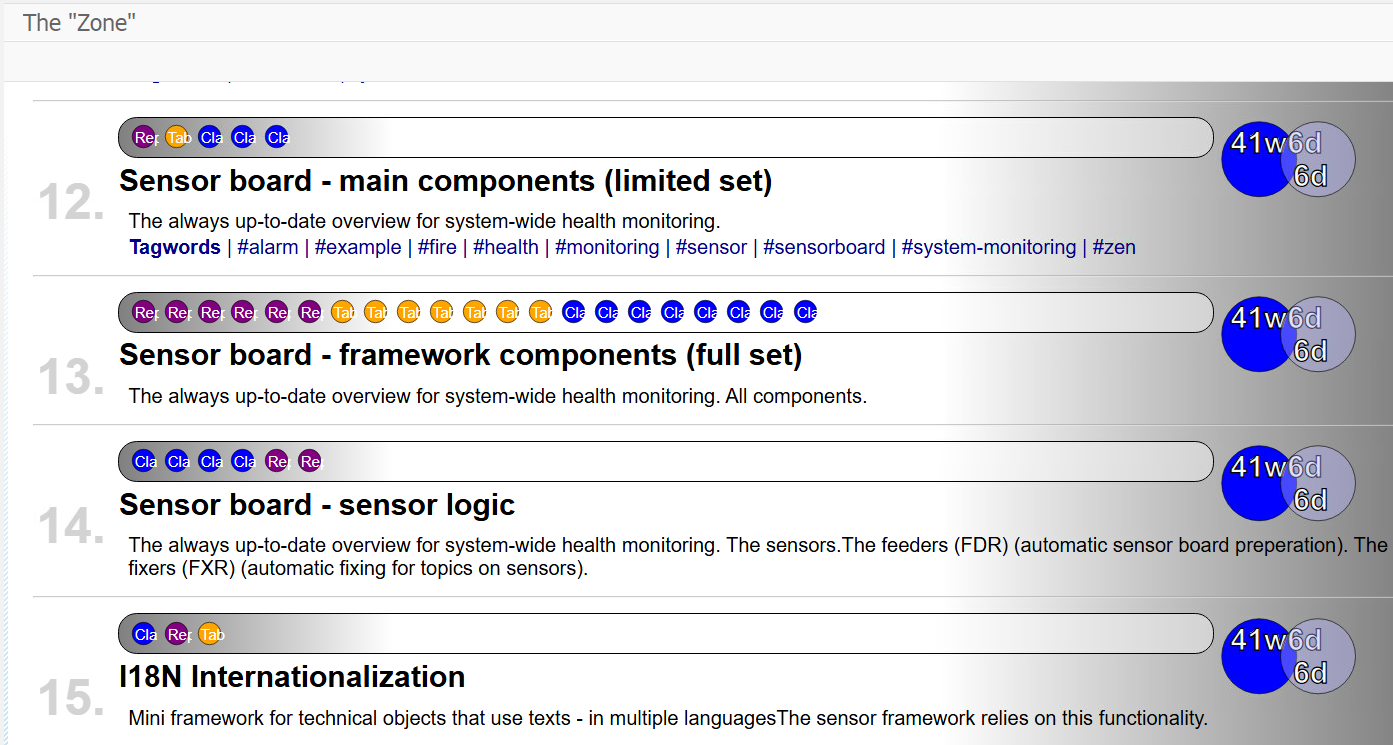Open "Sensor board - sensor logic" title

point(317,505)
